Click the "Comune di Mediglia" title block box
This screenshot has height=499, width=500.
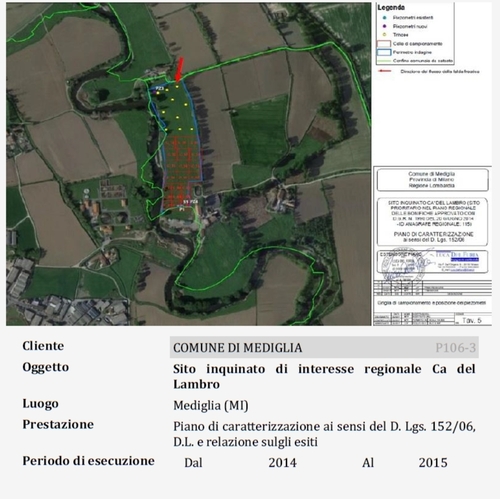432,180
